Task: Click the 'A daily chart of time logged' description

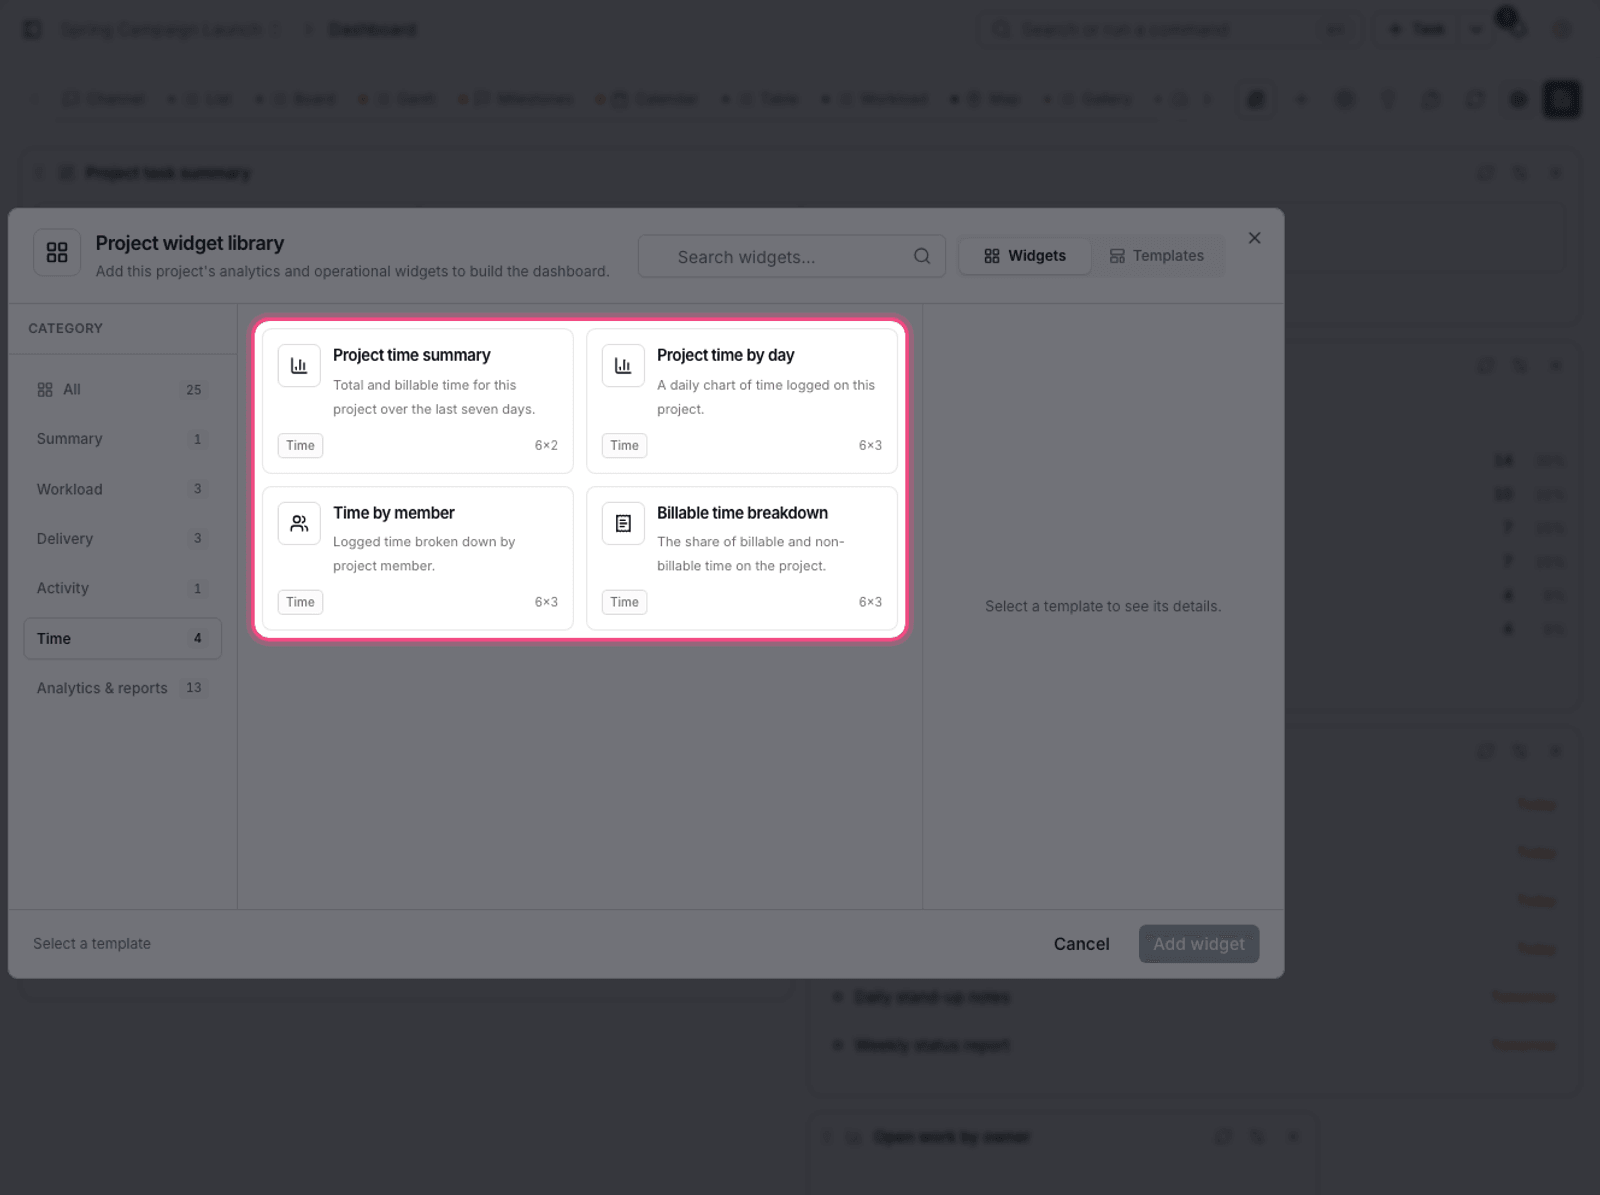Action: coord(766,397)
